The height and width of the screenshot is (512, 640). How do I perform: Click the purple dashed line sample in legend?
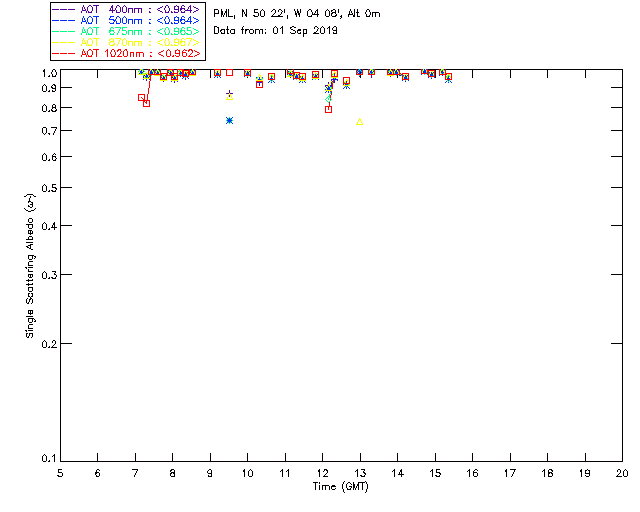click(x=64, y=9)
